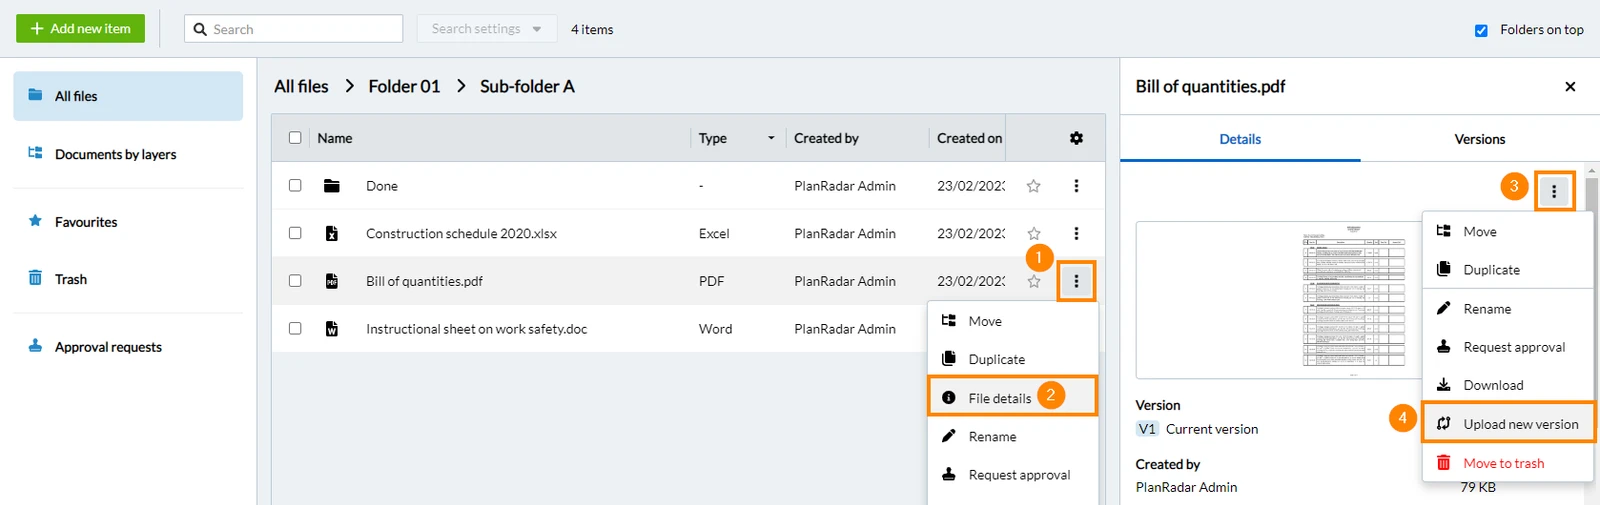The width and height of the screenshot is (1600, 505).
Task: Navigate to Folder 01 breadcrumb
Action: (x=404, y=87)
